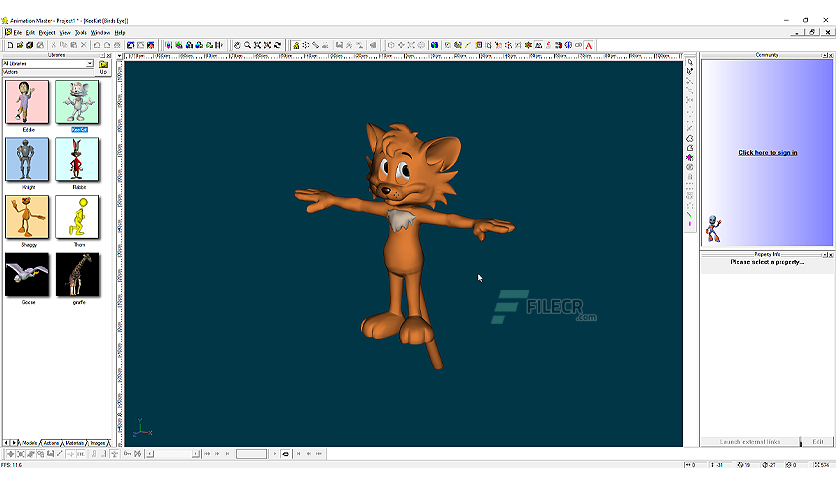Click the 'Click here to sign in' link
The height and width of the screenshot is (484, 836).
pyautogui.click(x=768, y=152)
